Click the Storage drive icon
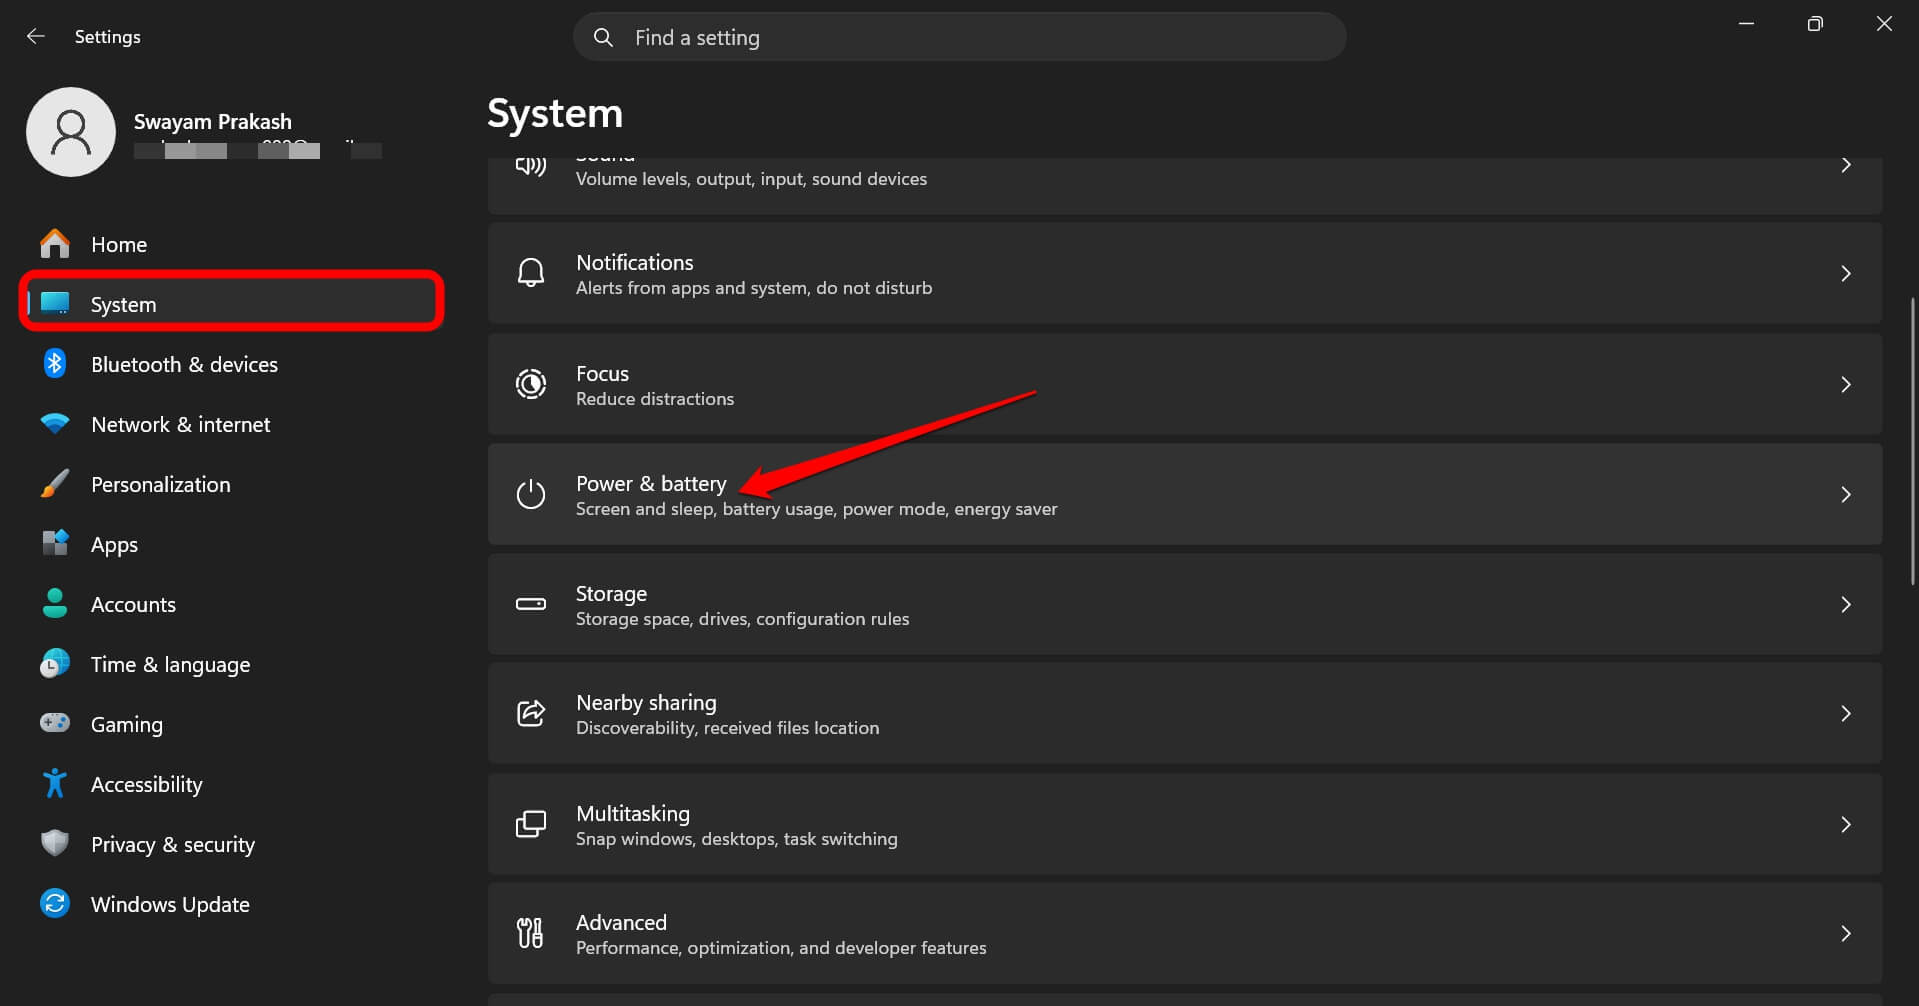The width and height of the screenshot is (1919, 1006). (x=531, y=604)
